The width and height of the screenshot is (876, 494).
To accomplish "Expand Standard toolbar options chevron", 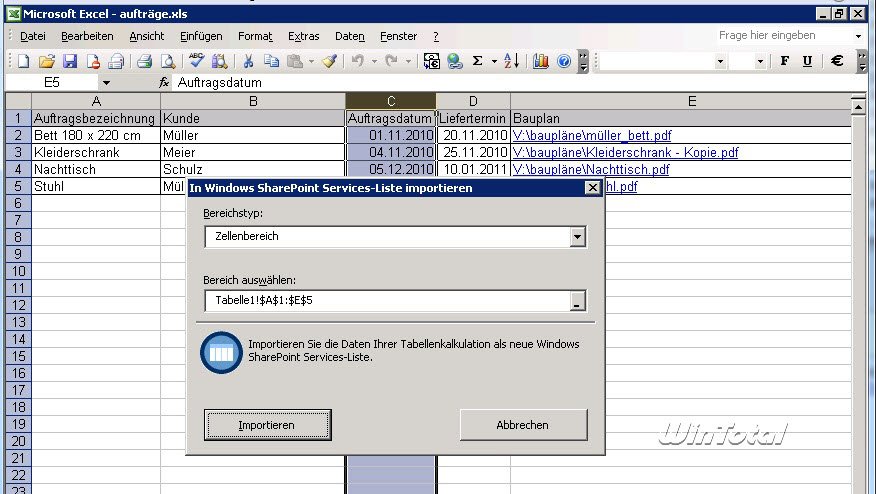I will tap(583, 61).
